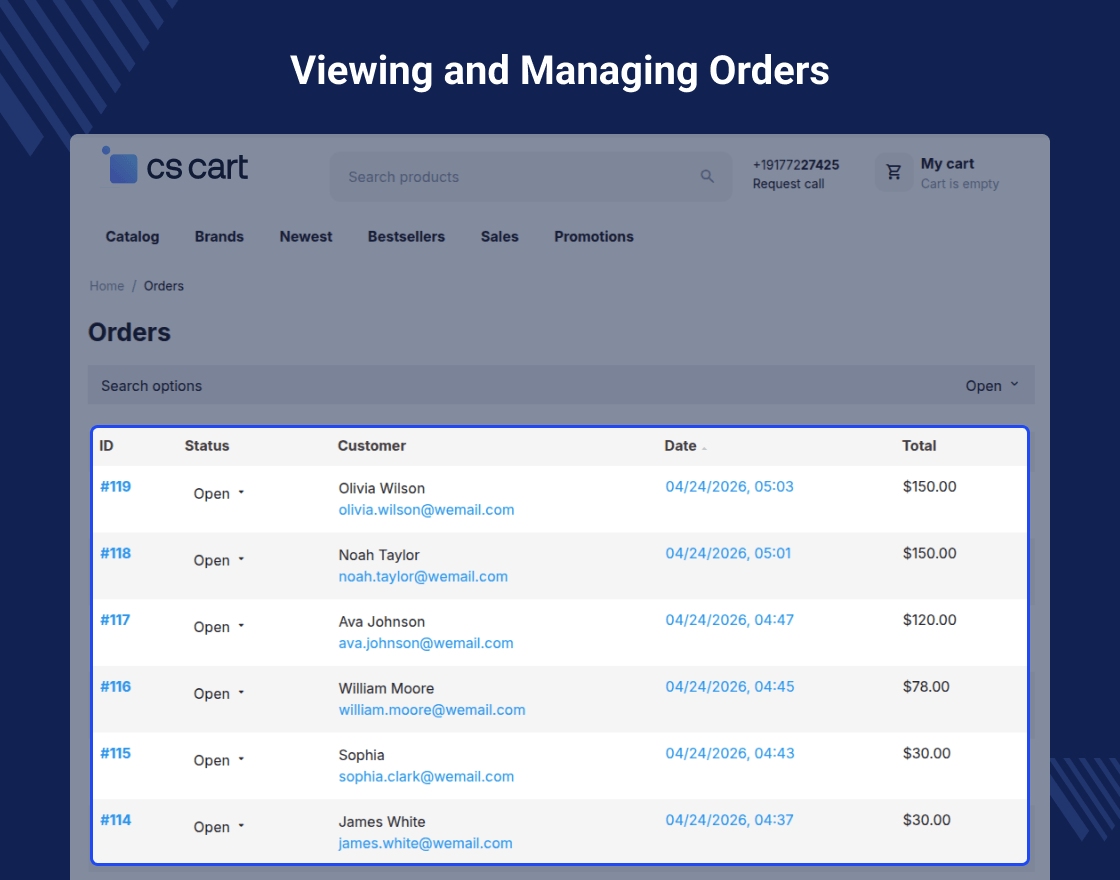
Task: Open My cart label
Action: point(947,164)
